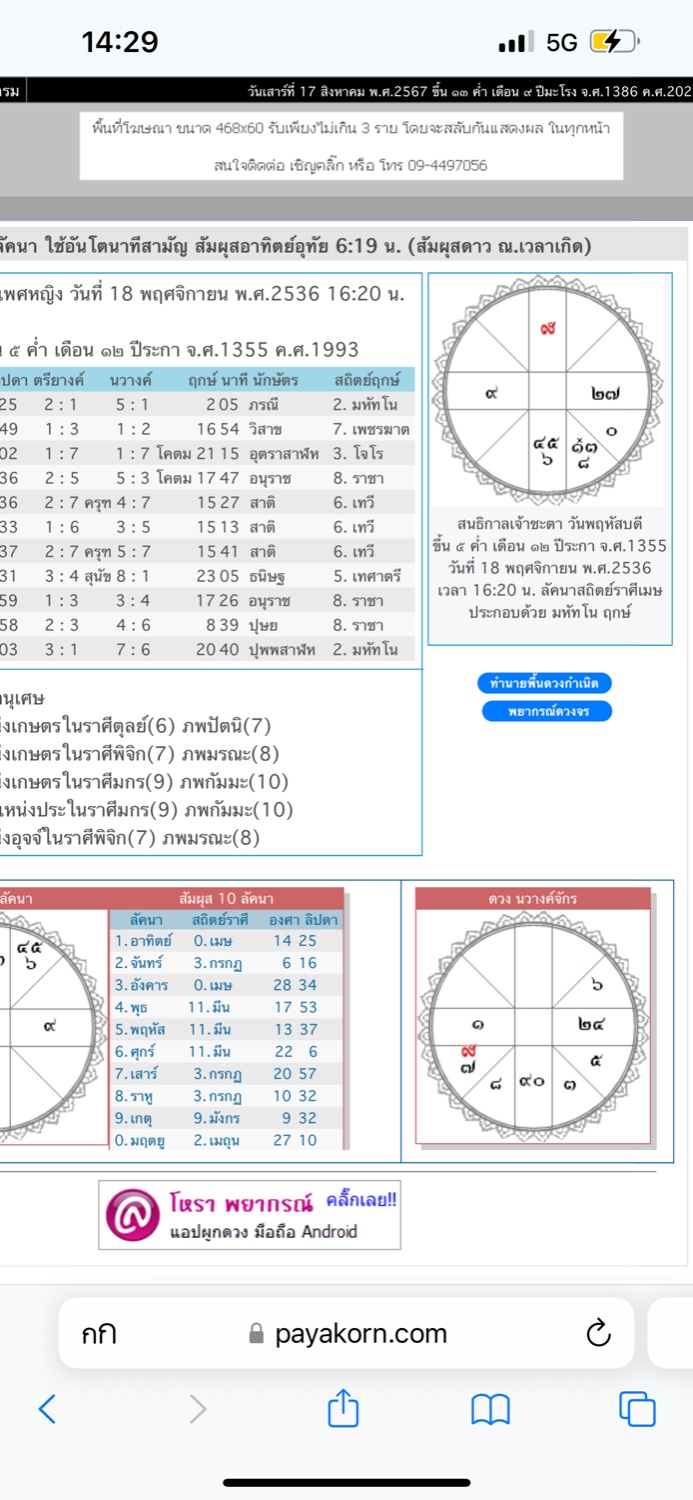Click the องศา ลิปดา column header
The image size is (693, 1500).
[x=303, y=920]
